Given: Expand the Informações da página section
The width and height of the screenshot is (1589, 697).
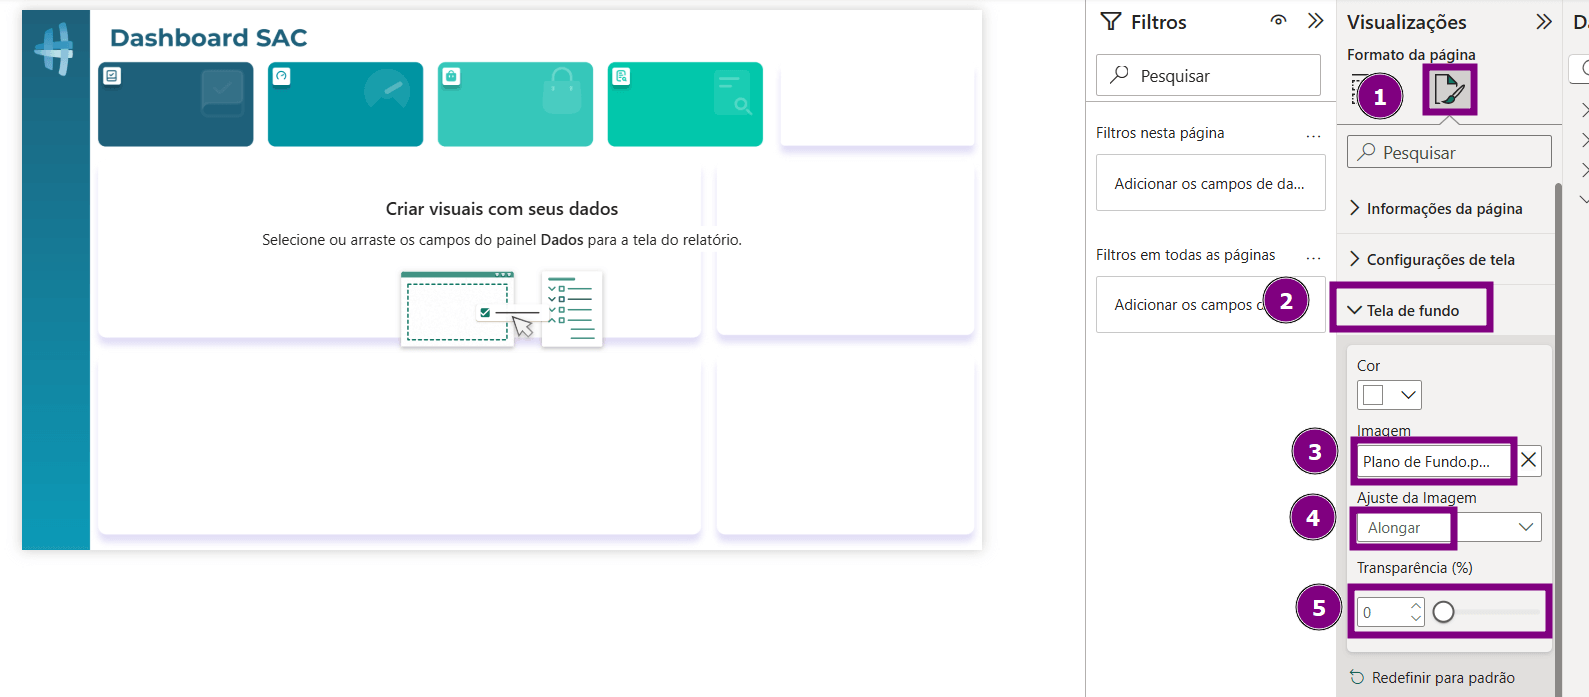Looking at the screenshot, I should tap(1446, 208).
